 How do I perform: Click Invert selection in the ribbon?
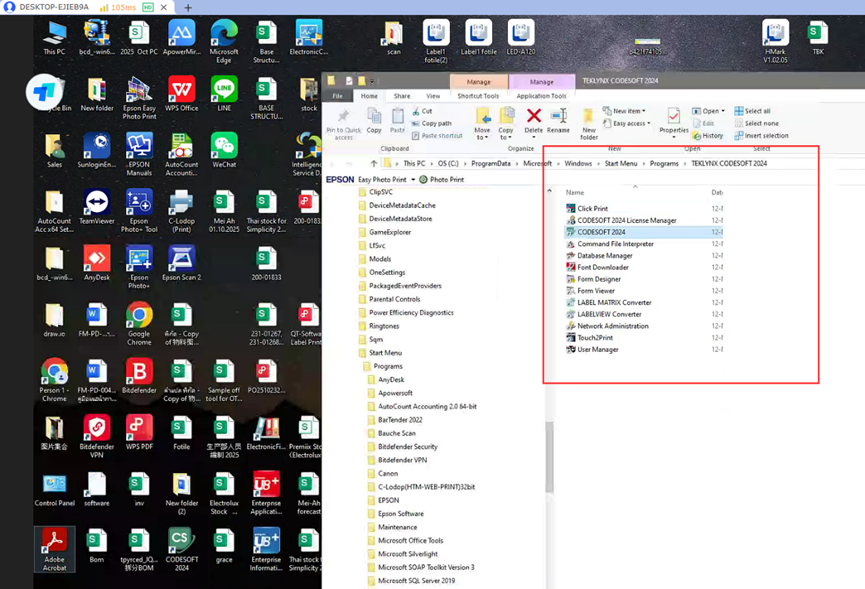765,135
